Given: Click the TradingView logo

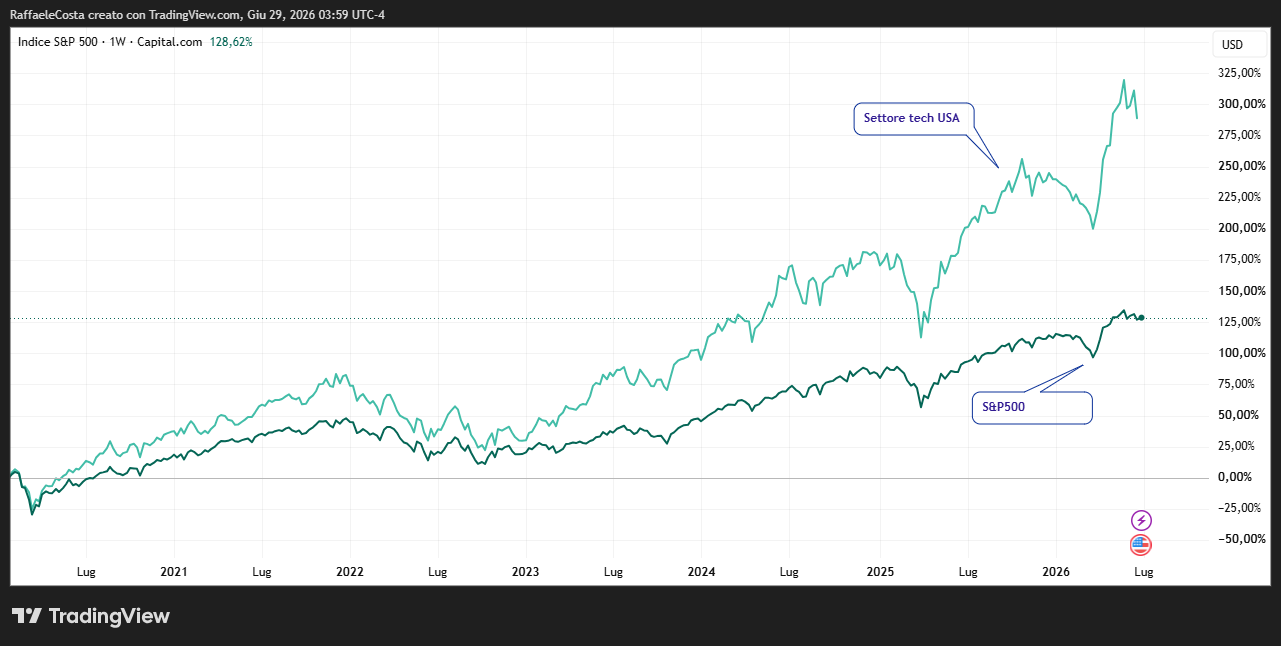Looking at the screenshot, I should tap(91, 616).
